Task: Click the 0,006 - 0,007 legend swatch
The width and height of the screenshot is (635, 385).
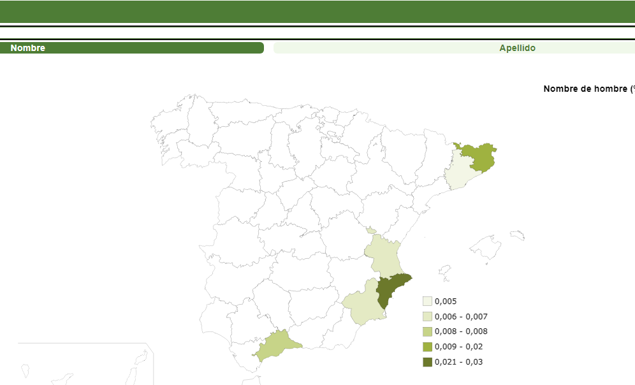Action: click(427, 316)
